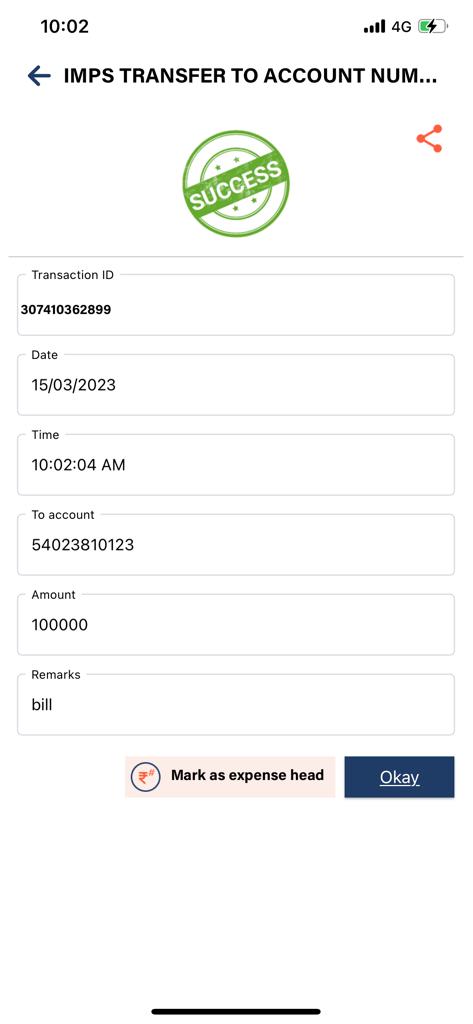Tap the orange share icon
473x1024 pixels.
429,138
